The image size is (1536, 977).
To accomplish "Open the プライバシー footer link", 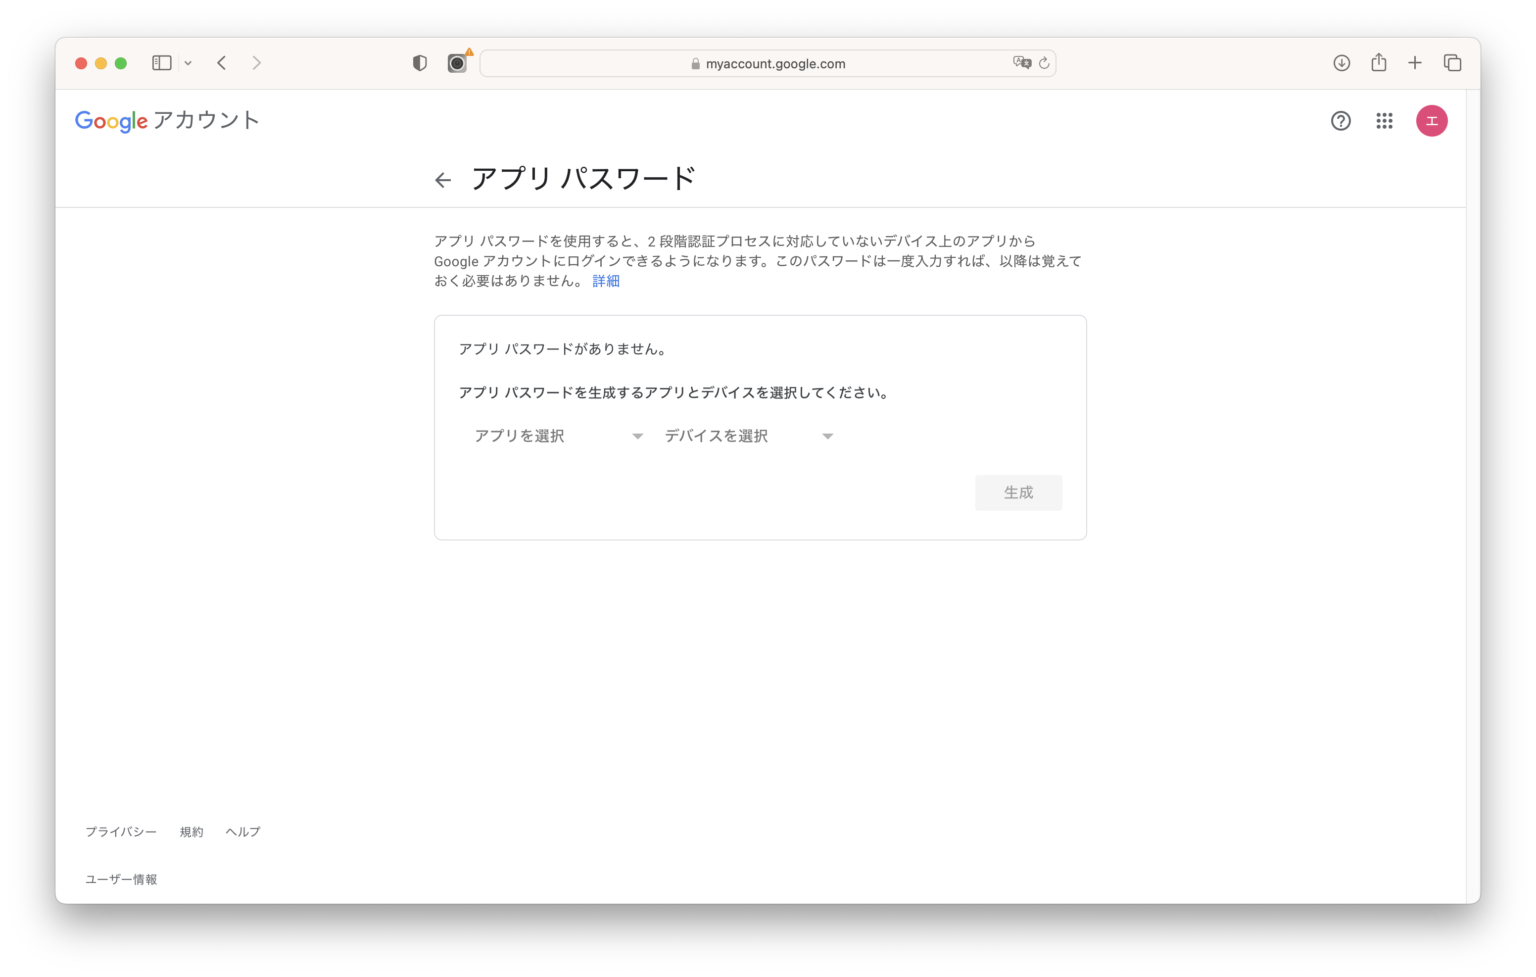I will (x=121, y=832).
